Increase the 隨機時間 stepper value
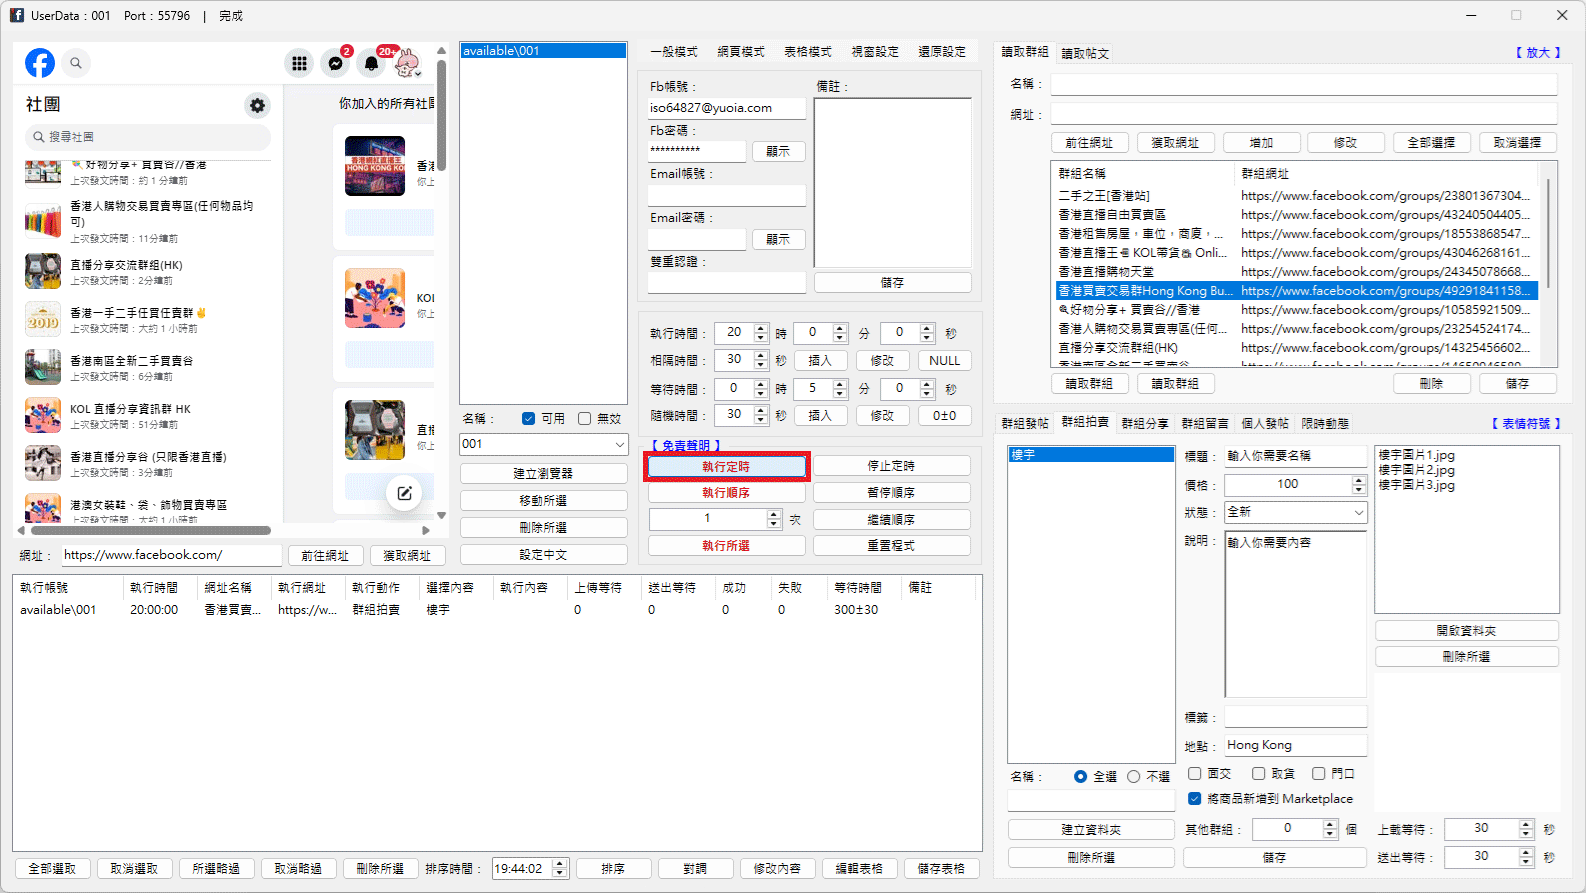The height and width of the screenshot is (893, 1586). [x=762, y=410]
